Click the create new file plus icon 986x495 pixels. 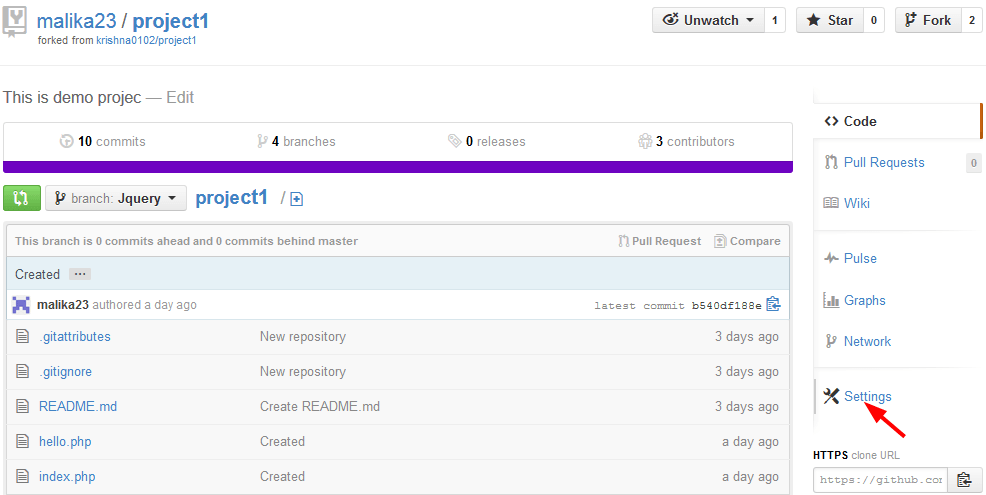[297, 199]
